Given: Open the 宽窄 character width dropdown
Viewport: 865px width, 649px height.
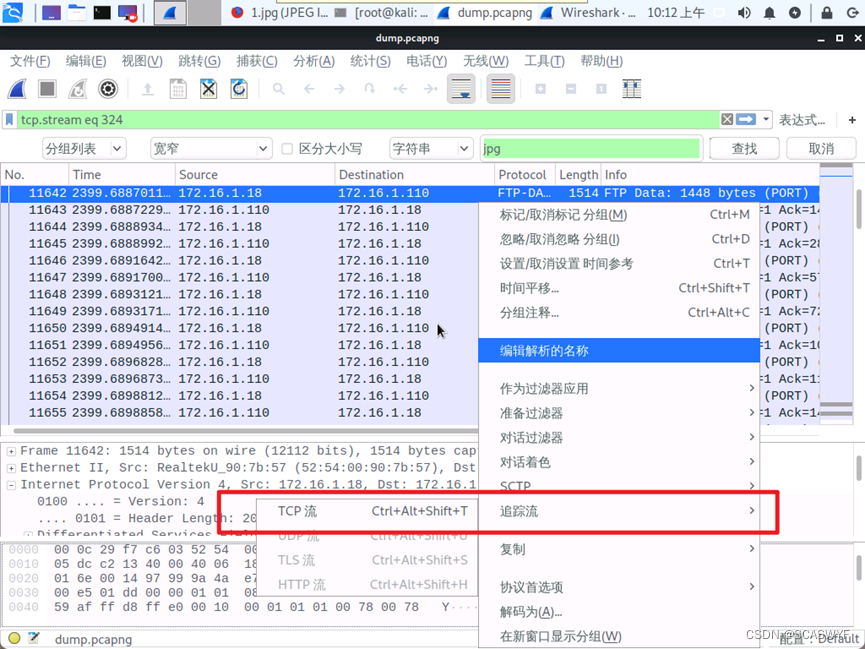Looking at the screenshot, I should point(211,148).
